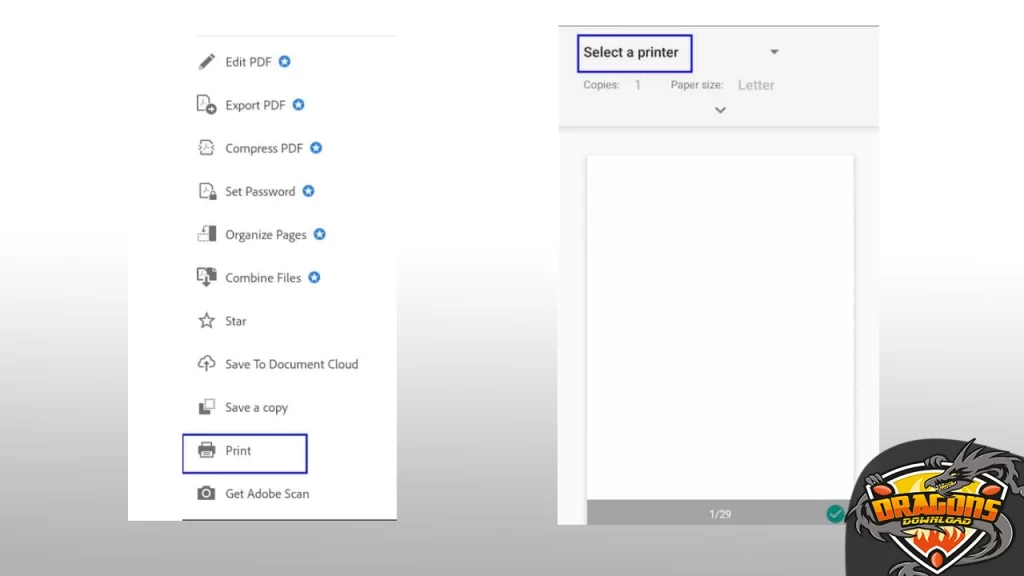Image resolution: width=1024 pixels, height=576 pixels.
Task: Choose Print from the menu
Action: (x=239, y=451)
